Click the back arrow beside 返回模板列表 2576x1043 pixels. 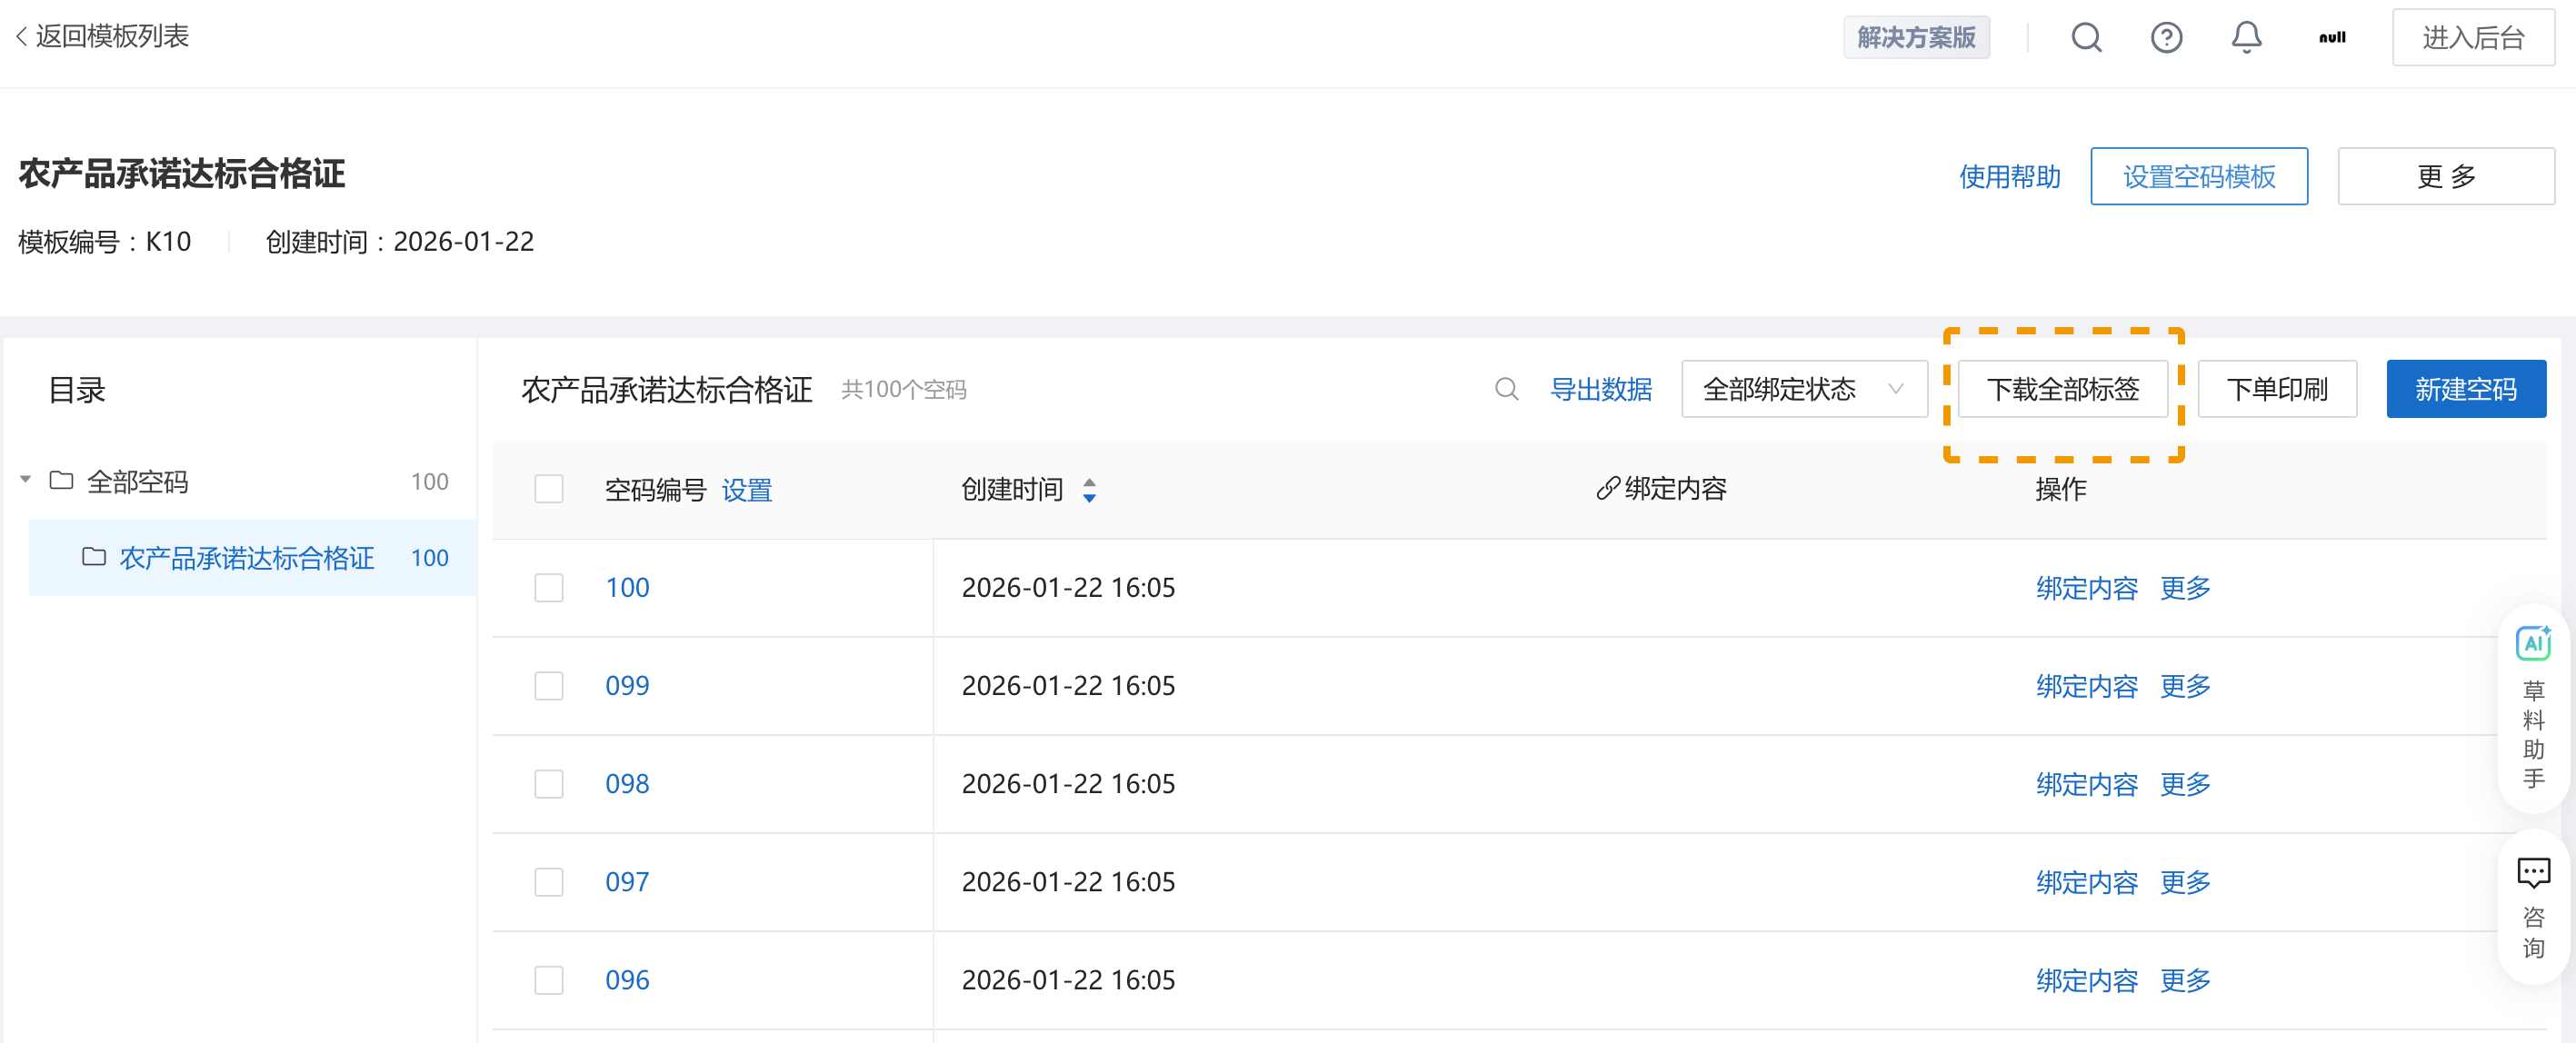(x=20, y=36)
